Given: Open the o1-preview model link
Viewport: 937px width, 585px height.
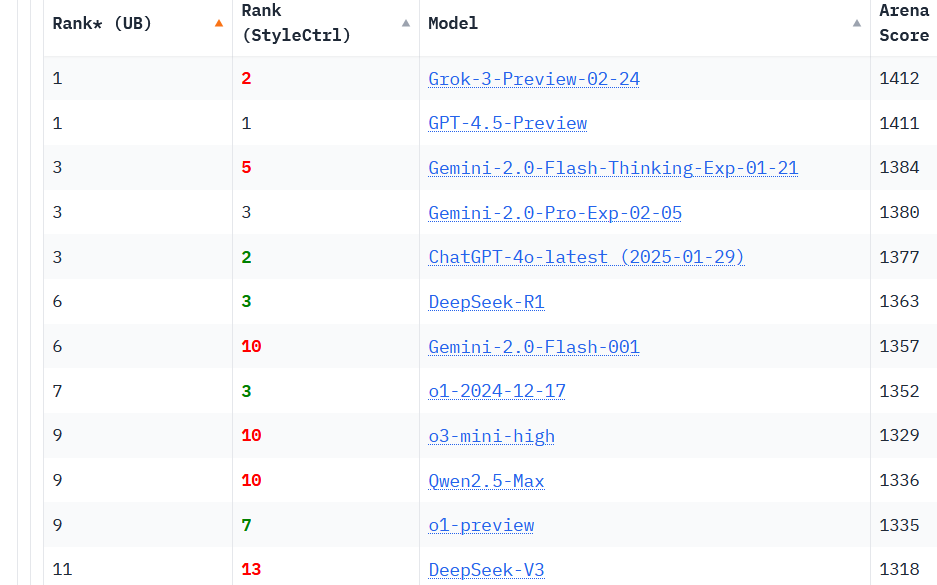Looking at the screenshot, I should point(481,525).
